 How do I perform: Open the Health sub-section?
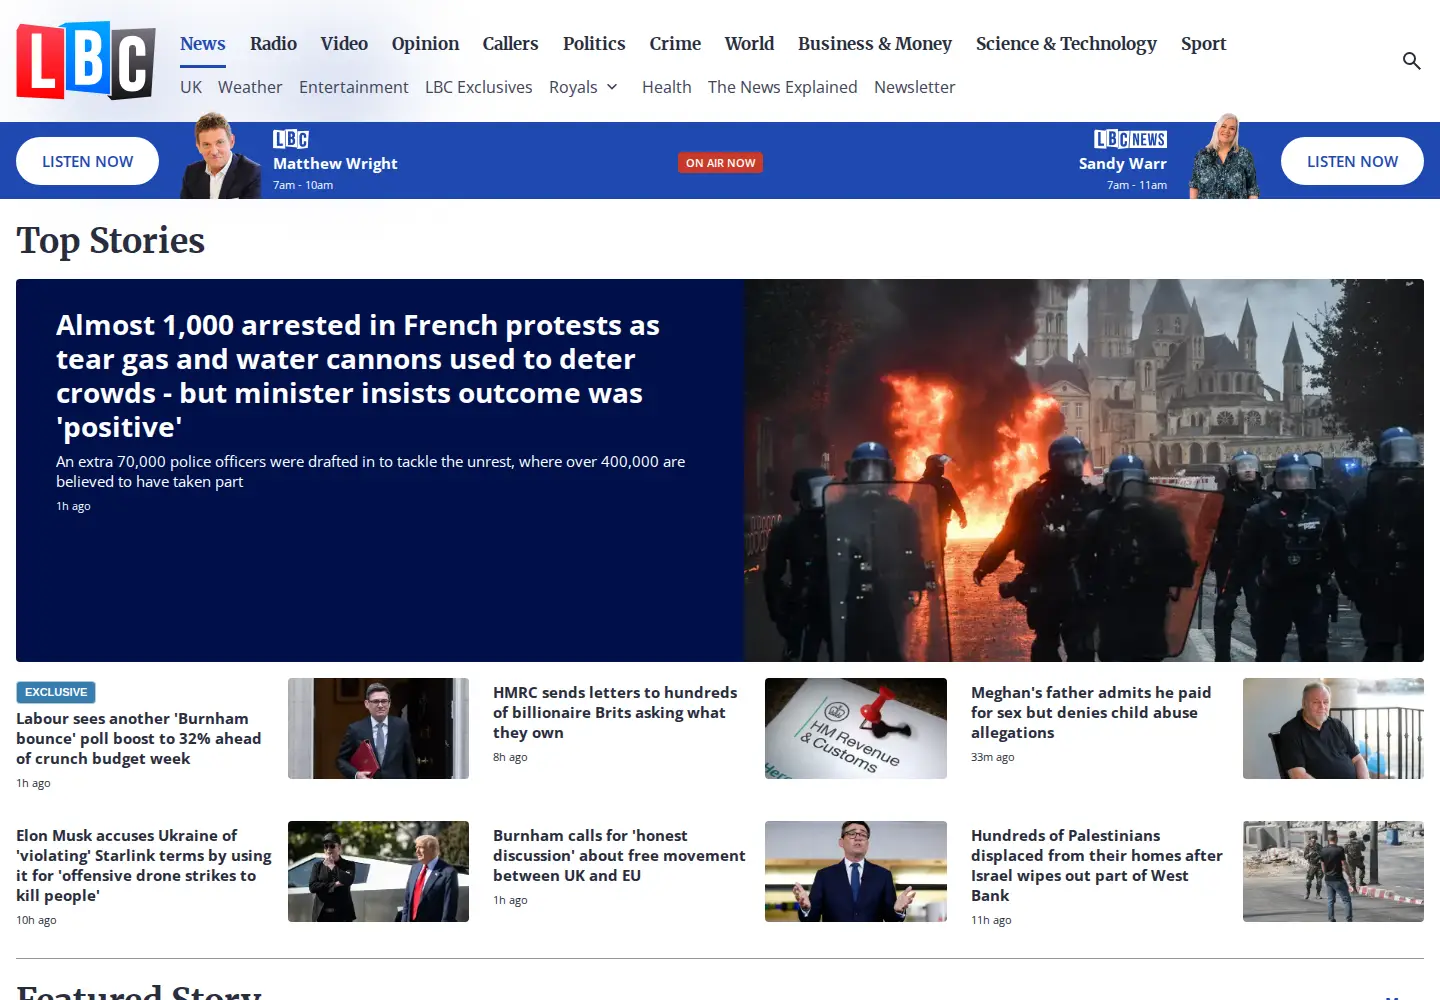(x=666, y=87)
